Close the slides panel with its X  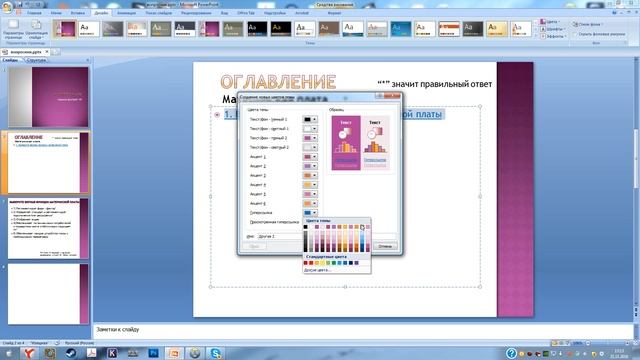[88, 60]
